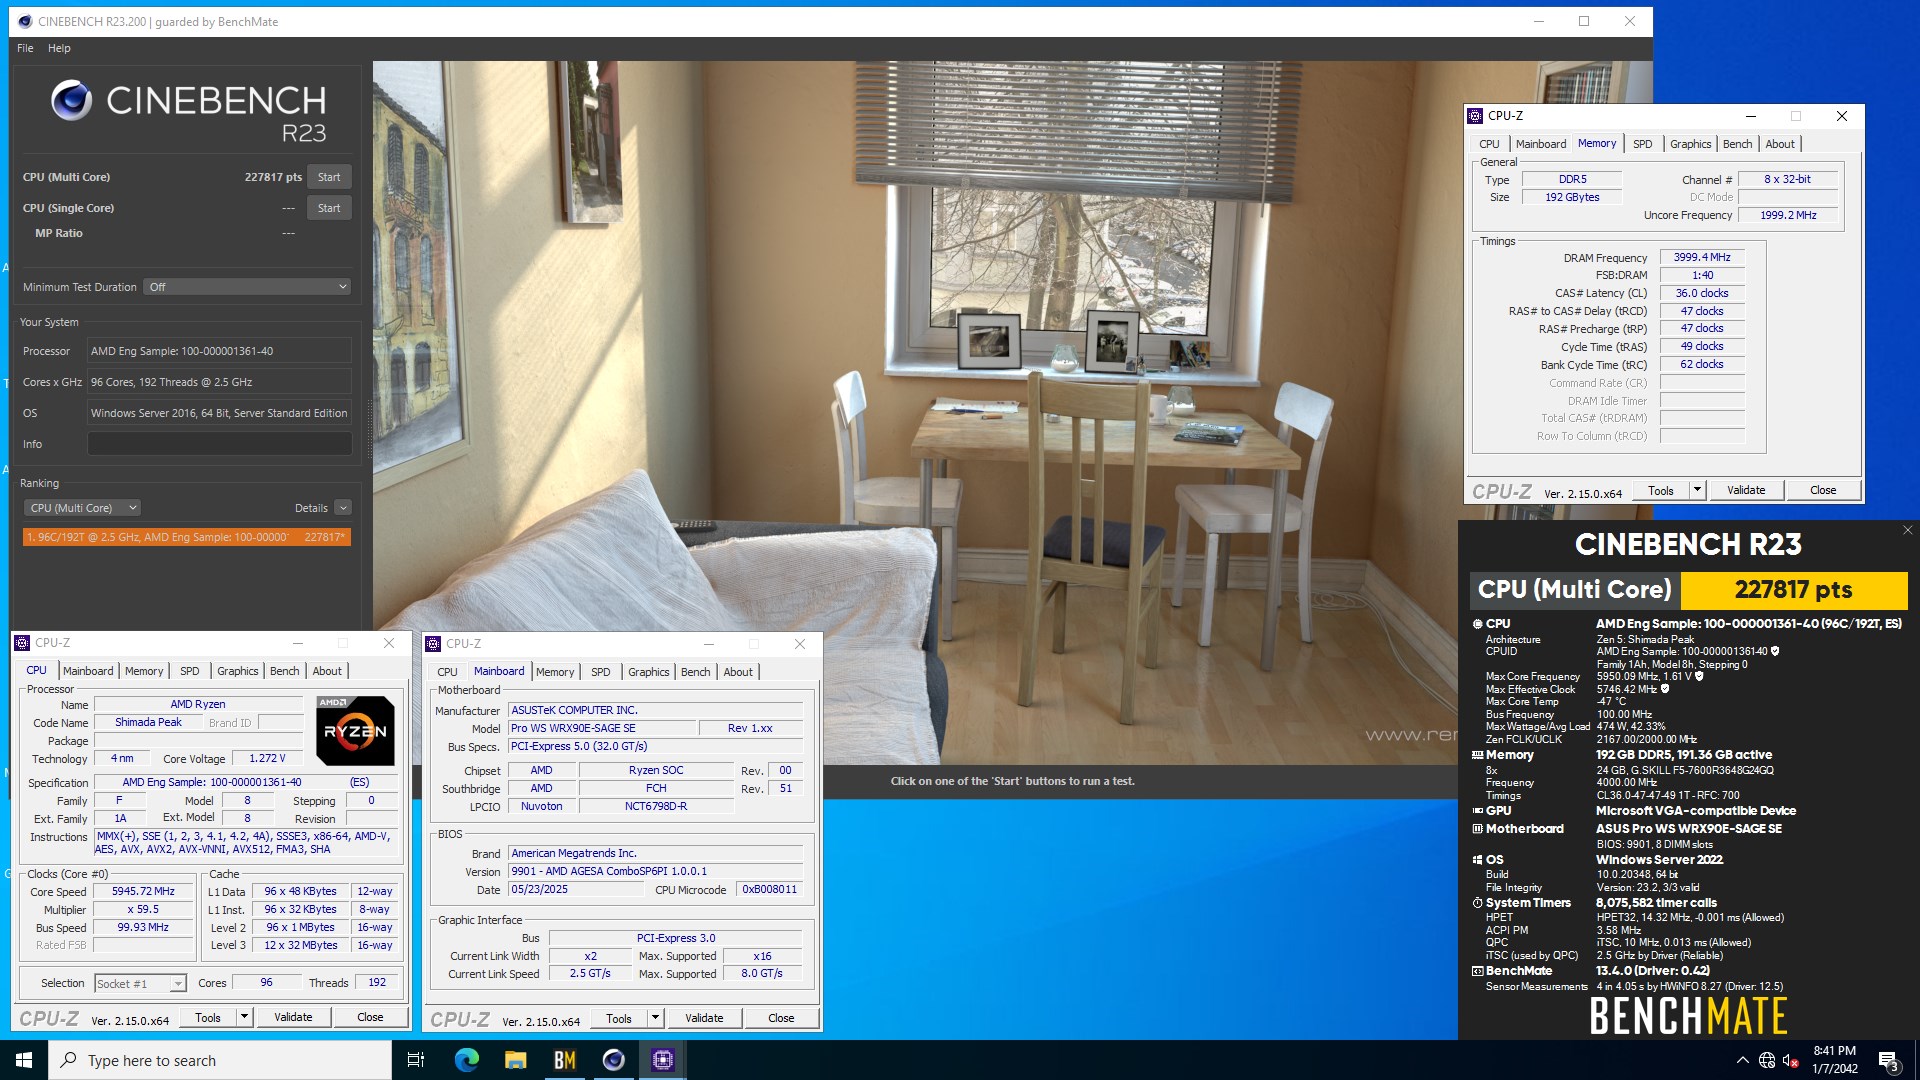Viewport: 1920px width, 1080px height.
Task: Open Task View
Action: pyautogui.click(x=416, y=1060)
